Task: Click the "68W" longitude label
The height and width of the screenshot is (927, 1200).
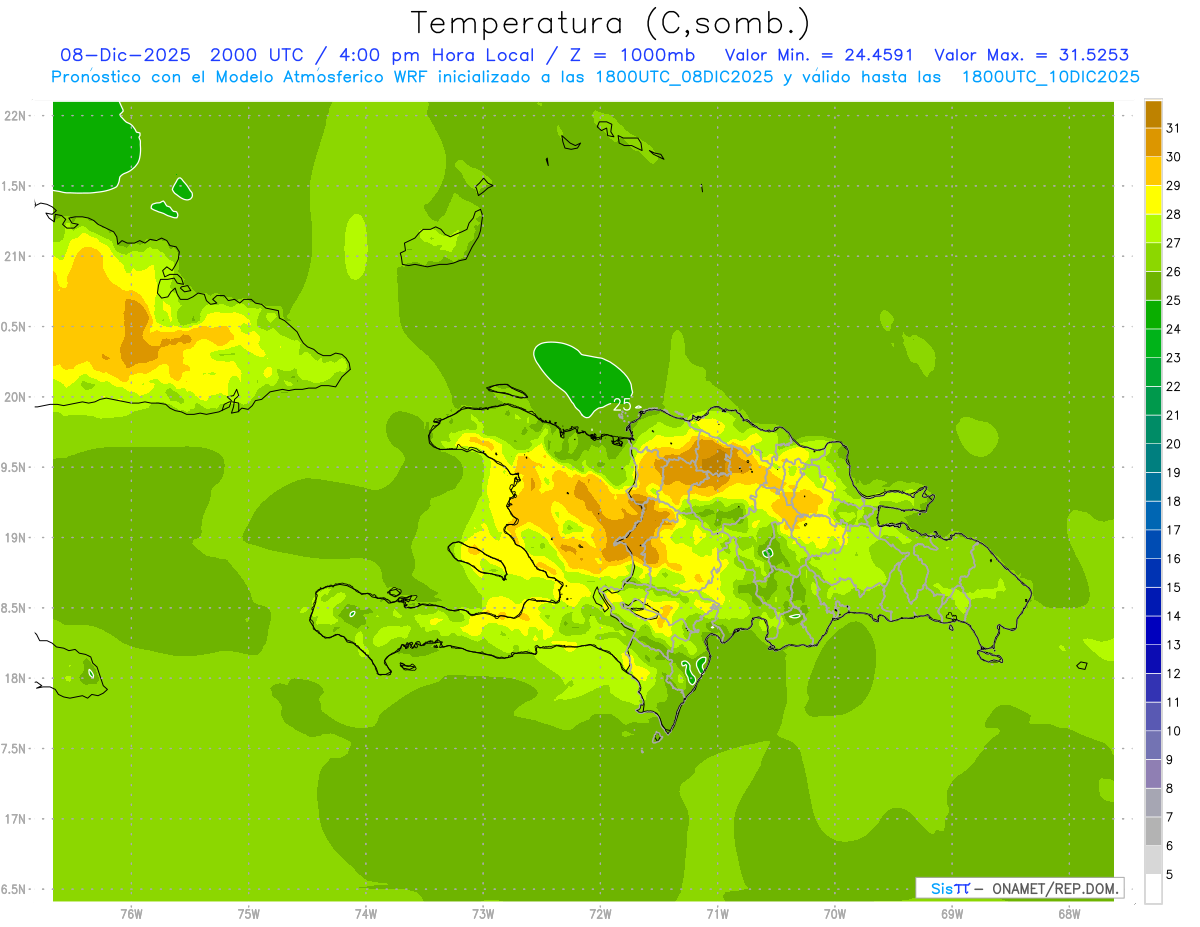Action: [x=1069, y=913]
